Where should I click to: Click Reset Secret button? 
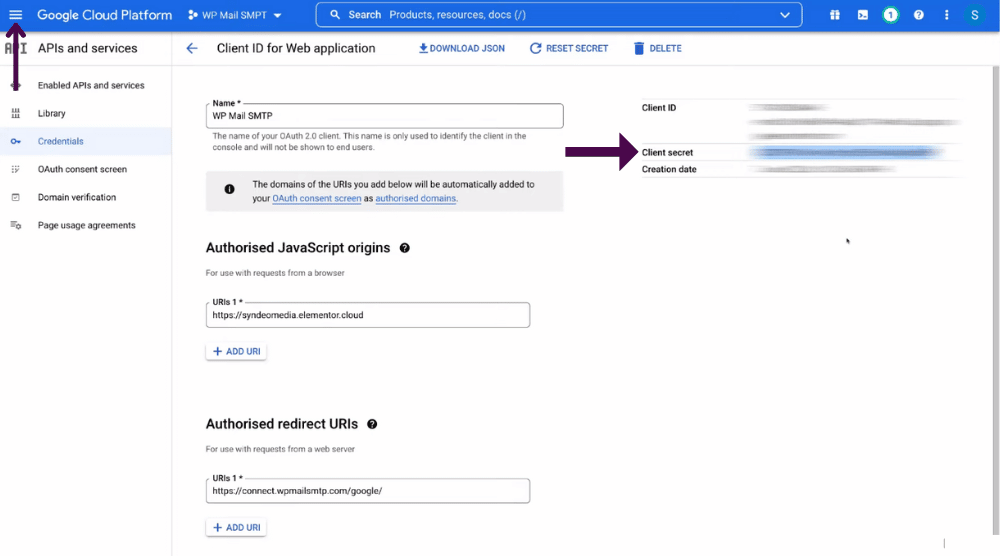pos(569,48)
